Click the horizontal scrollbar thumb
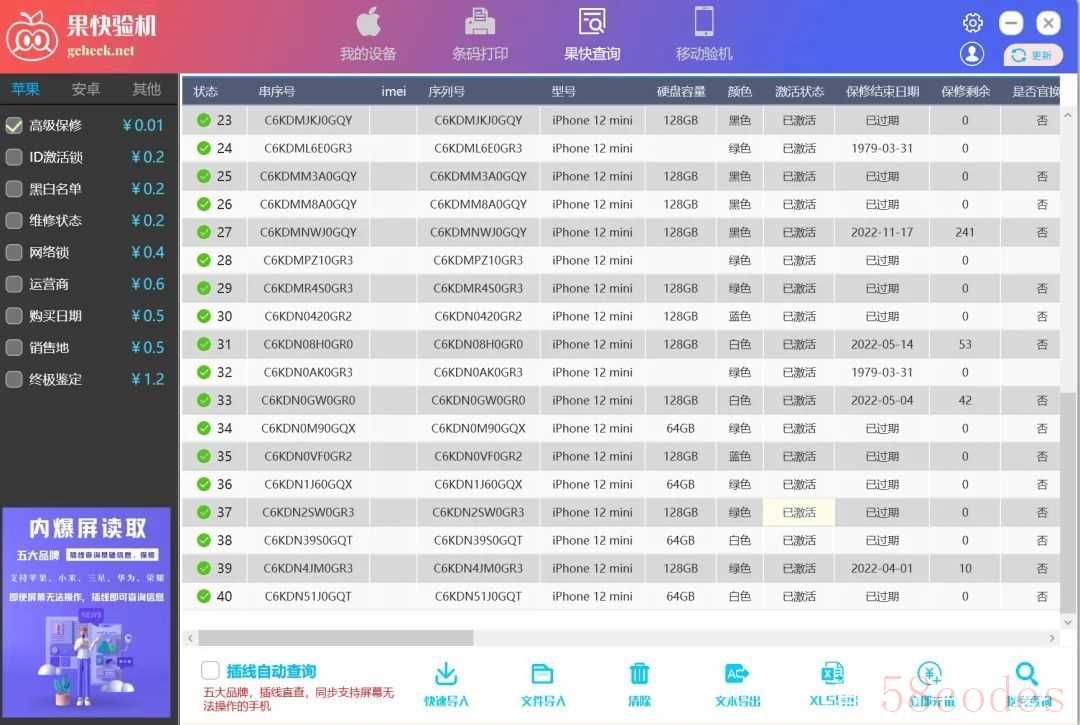Viewport: 1080px width, 725px height. tap(335, 638)
